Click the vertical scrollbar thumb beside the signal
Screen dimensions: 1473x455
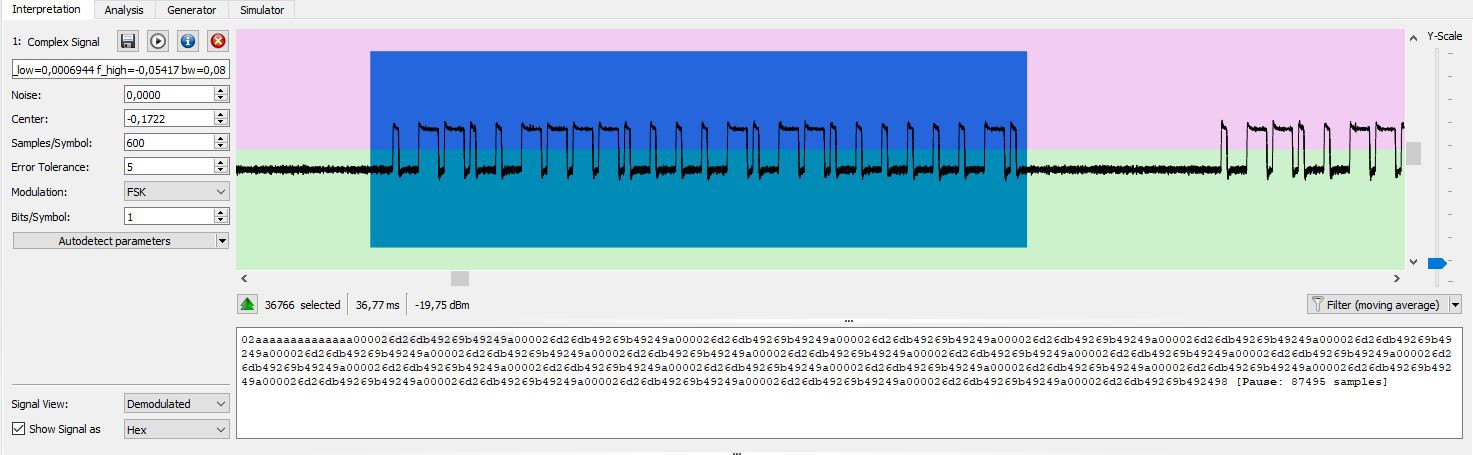point(1413,153)
